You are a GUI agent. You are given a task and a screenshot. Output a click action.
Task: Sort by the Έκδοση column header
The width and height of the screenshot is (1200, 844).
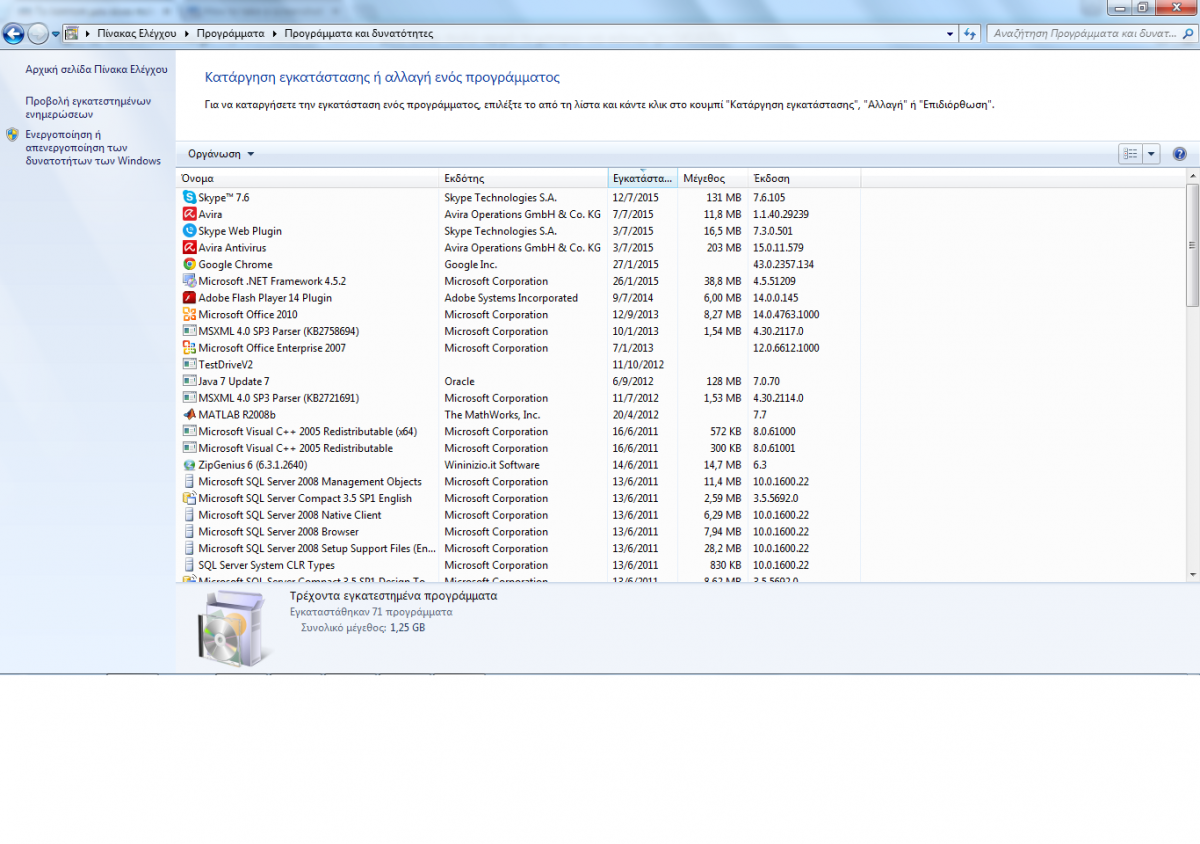click(804, 178)
